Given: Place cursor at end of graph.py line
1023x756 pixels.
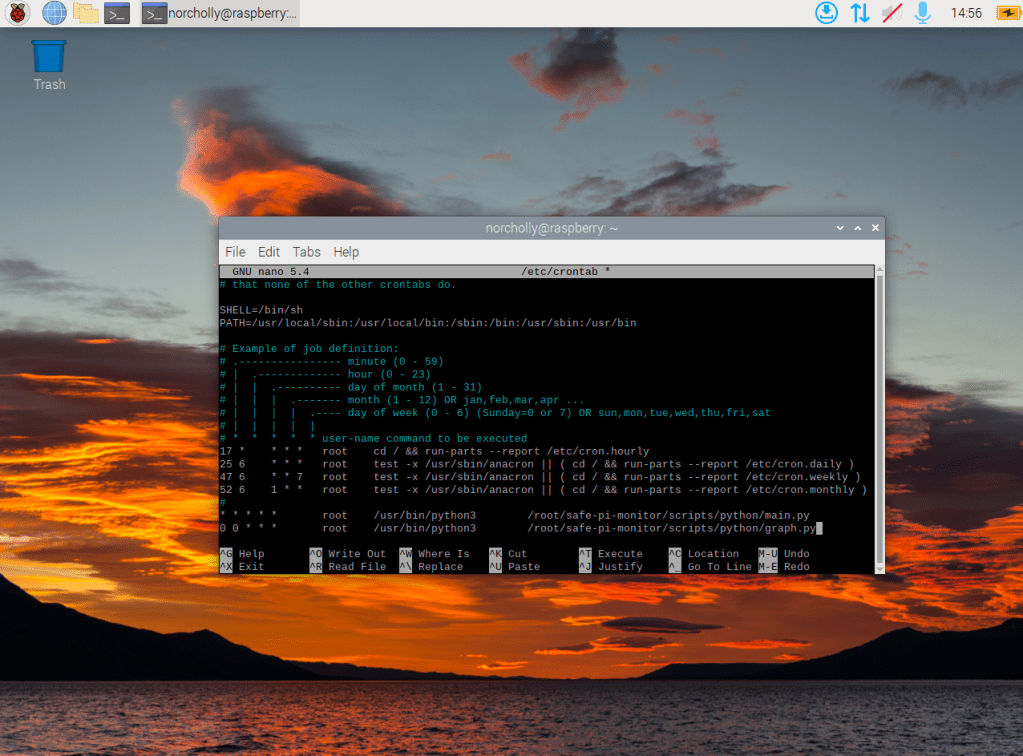Looking at the screenshot, I should tap(818, 528).
